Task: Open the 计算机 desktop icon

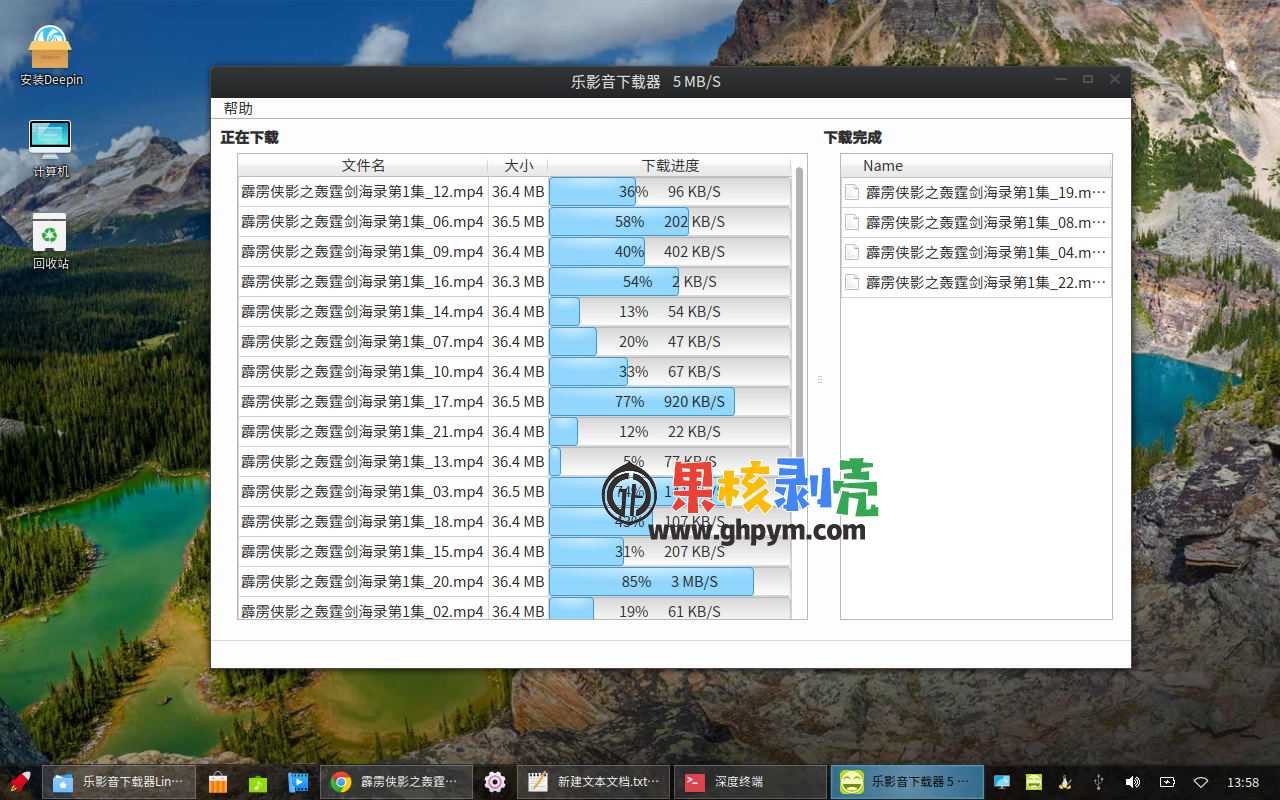Action: 50,149
